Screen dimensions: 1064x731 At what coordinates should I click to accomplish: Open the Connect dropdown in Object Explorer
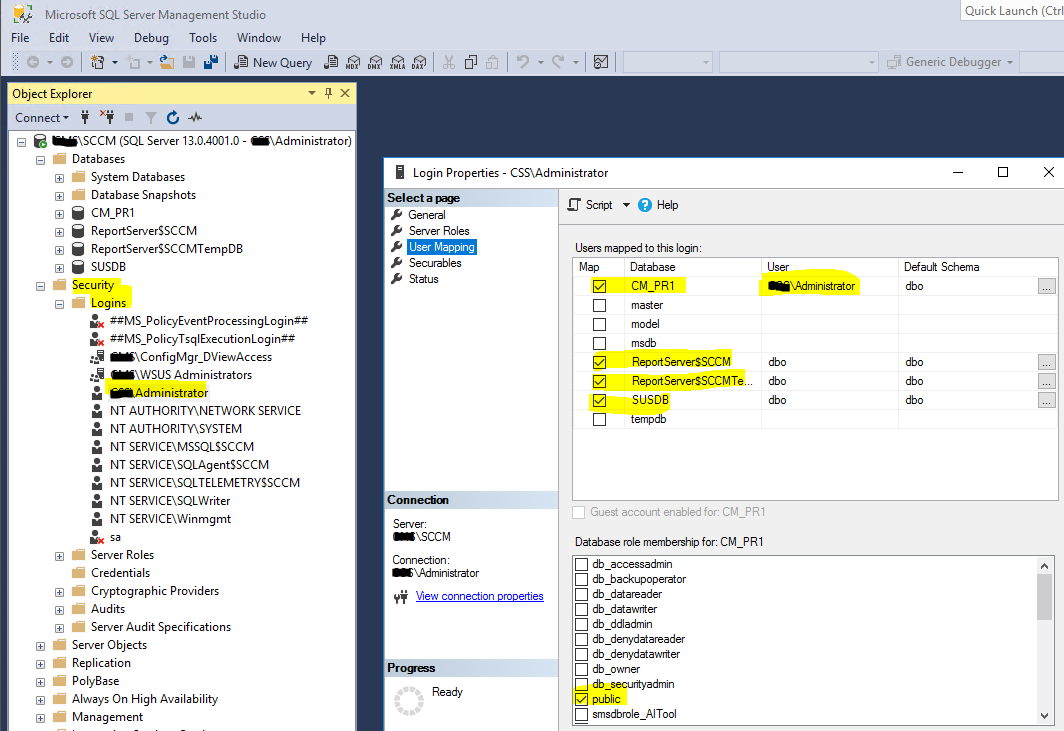pyautogui.click(x=42, y=117)
